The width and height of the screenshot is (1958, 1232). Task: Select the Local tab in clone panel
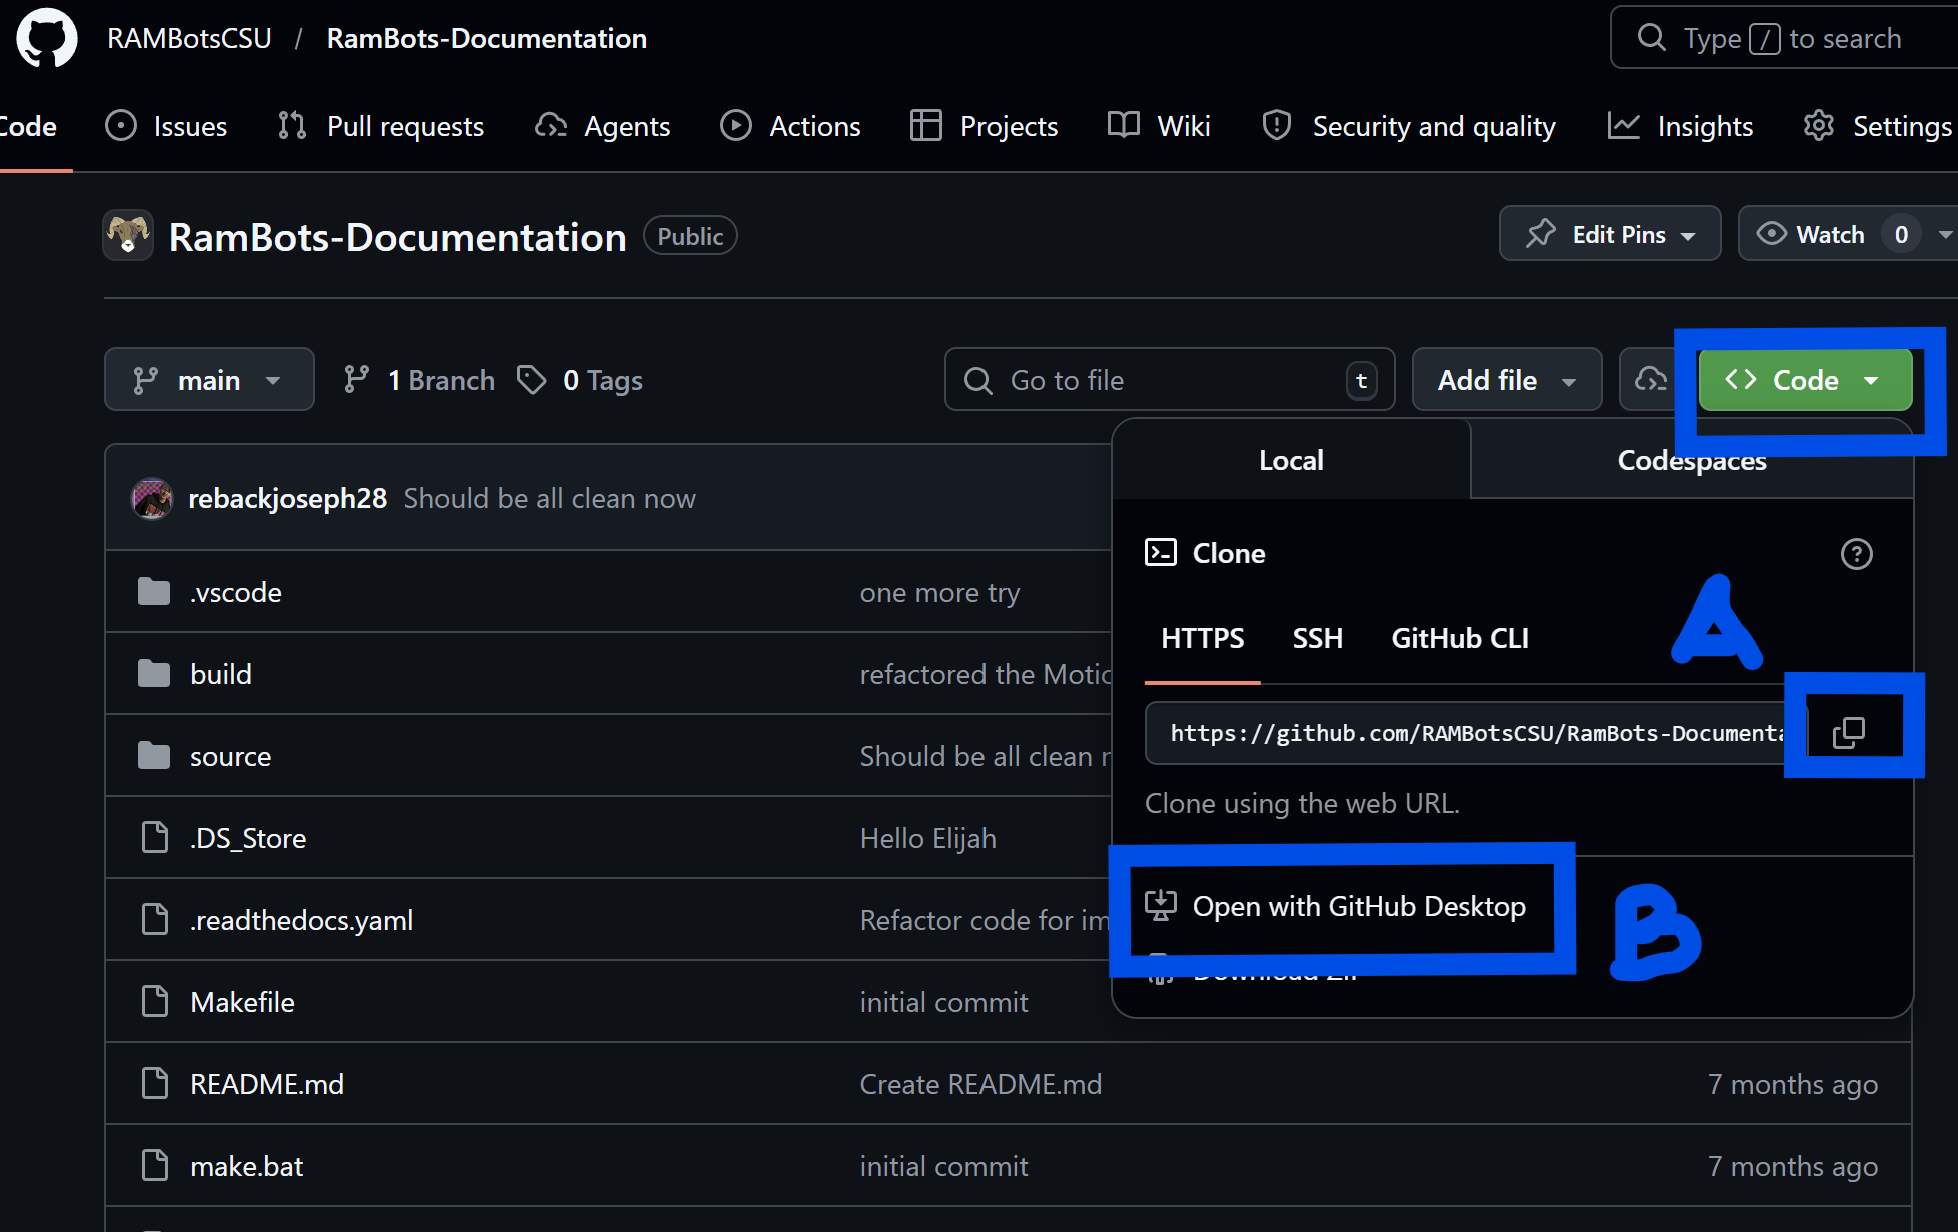pyautogui.click(x=1291, y=460)
